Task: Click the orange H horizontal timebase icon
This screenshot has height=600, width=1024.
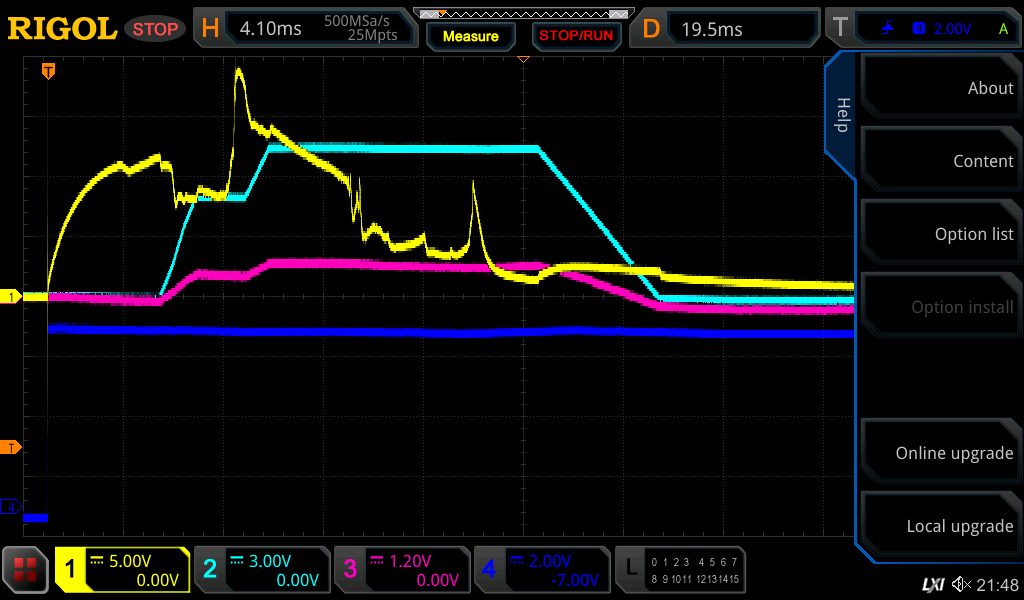Action: 210,28
